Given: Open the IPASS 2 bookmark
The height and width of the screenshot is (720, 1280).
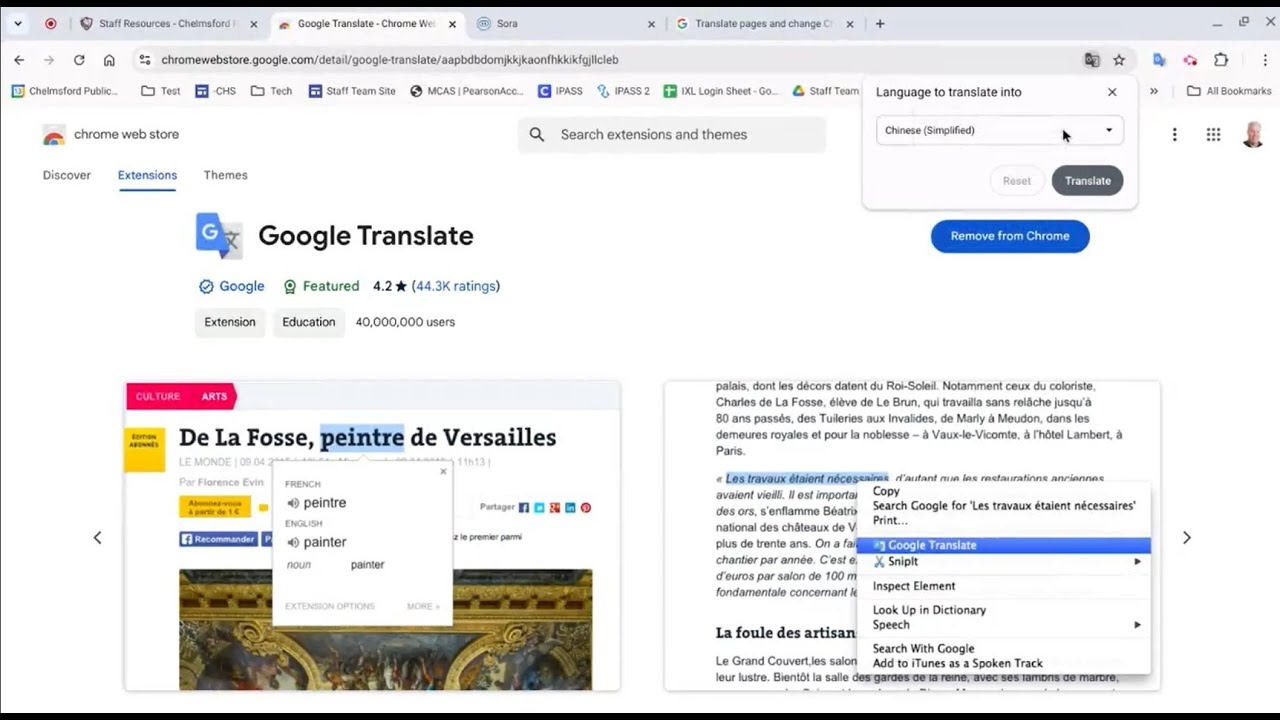Looking at the screenshot, I should pyautogui.click(x=623, y=91).
